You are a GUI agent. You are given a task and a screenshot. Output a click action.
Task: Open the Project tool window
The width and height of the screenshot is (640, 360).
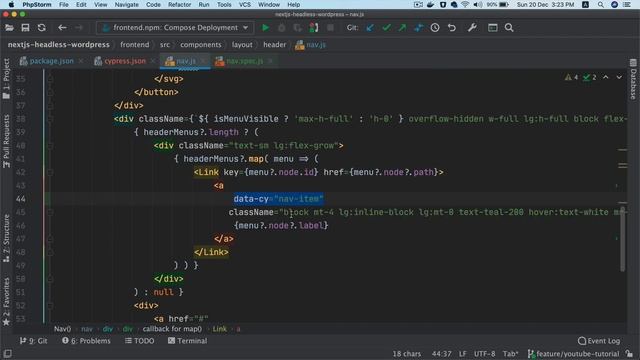(6, 78)
